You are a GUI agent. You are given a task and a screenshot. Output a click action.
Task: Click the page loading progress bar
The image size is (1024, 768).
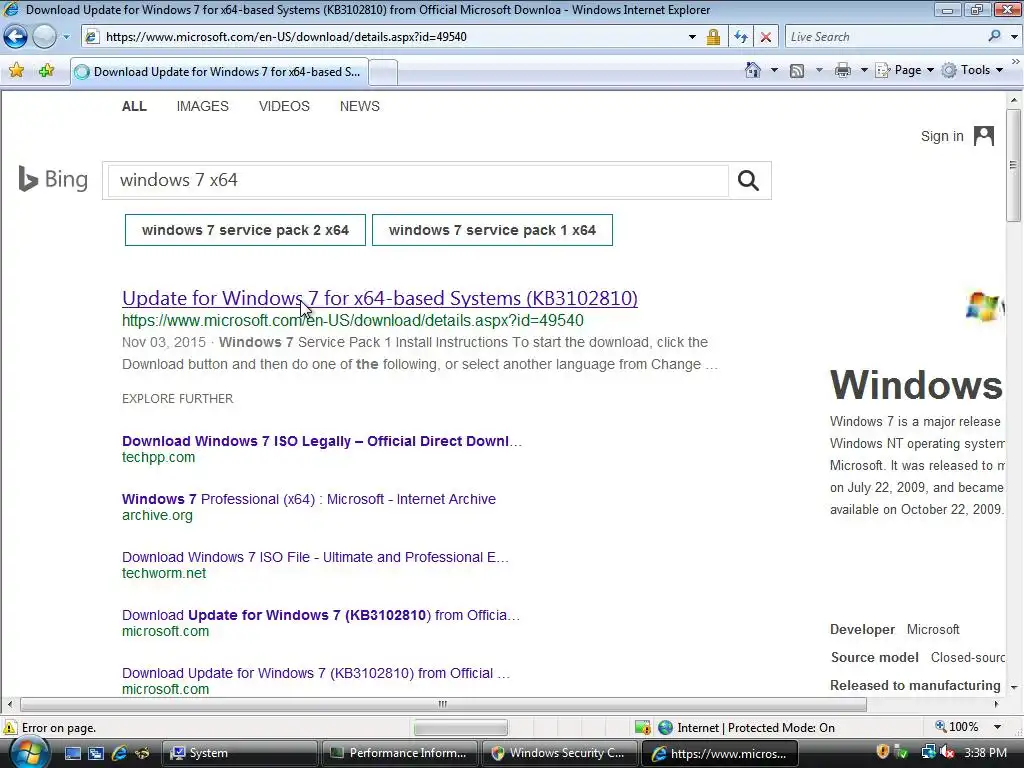(x=460, y=728)
